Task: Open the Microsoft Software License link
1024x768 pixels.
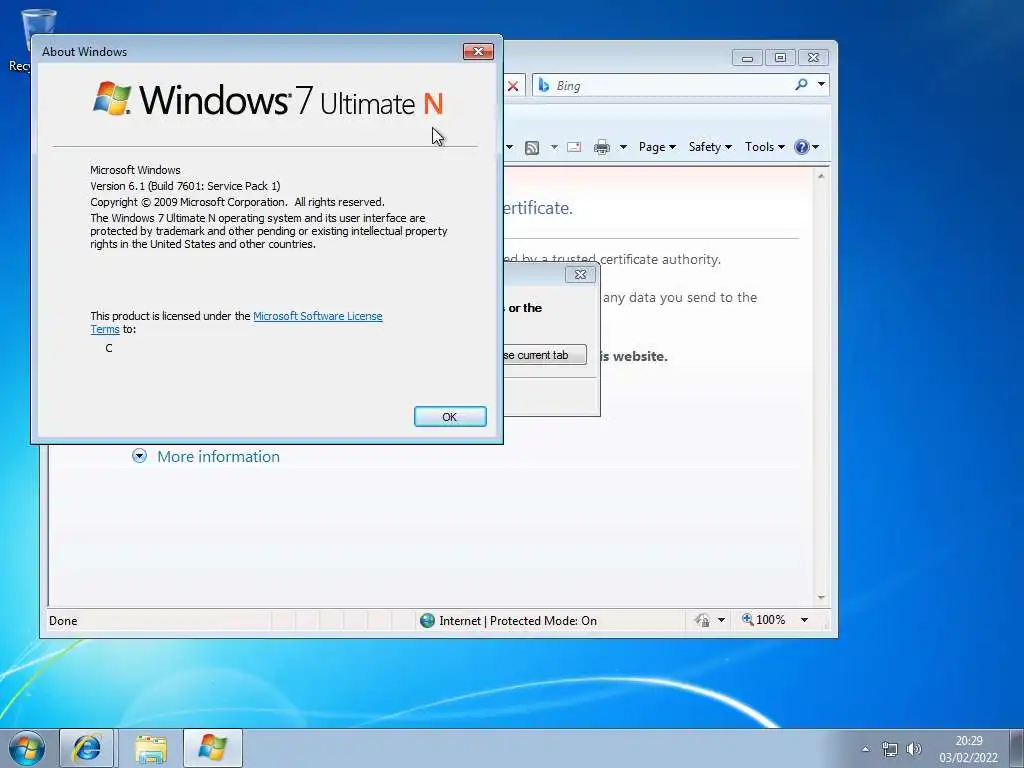Action: point(317,316)
